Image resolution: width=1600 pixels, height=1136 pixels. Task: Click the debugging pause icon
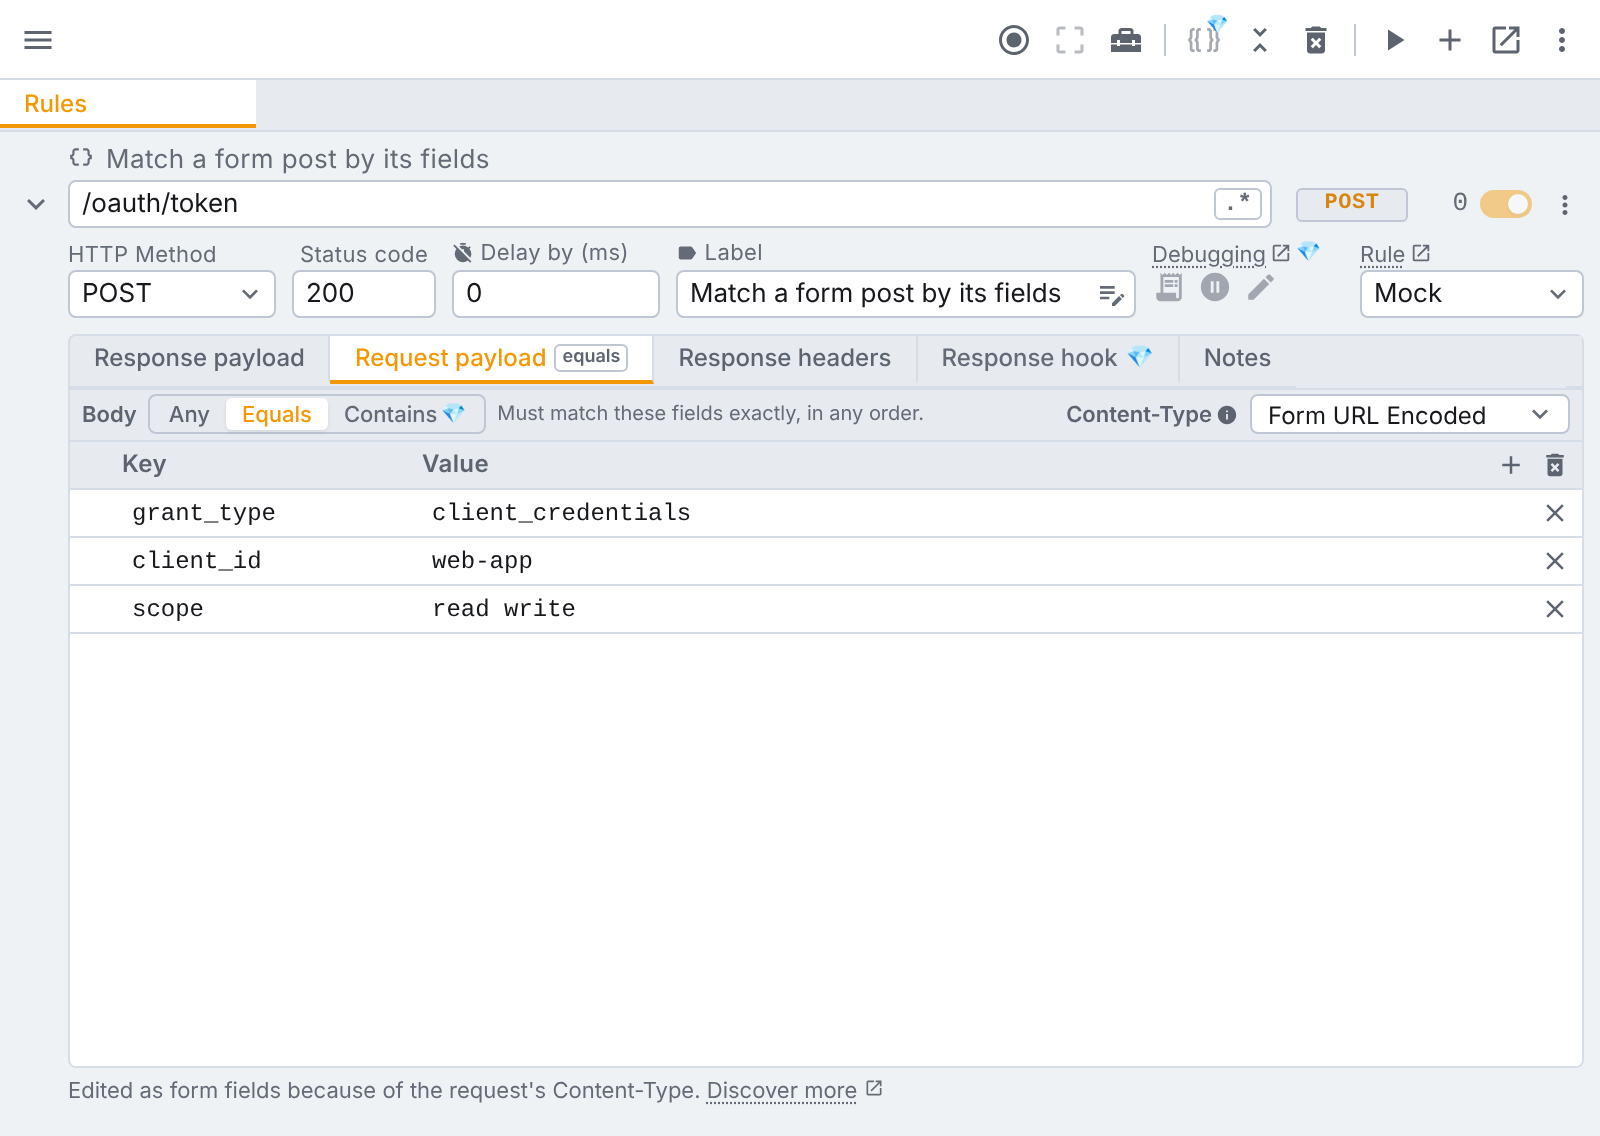pos(1215,288)
